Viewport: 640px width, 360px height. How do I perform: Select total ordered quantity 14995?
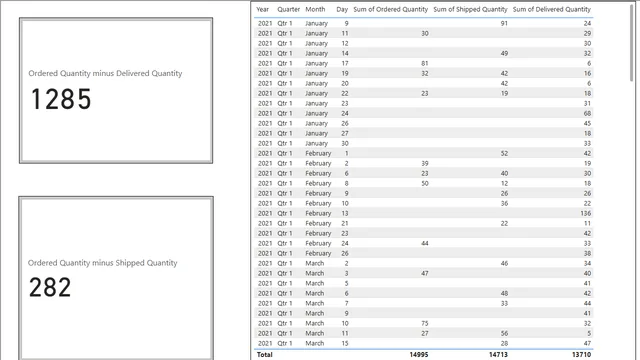(x=419, y=355)
